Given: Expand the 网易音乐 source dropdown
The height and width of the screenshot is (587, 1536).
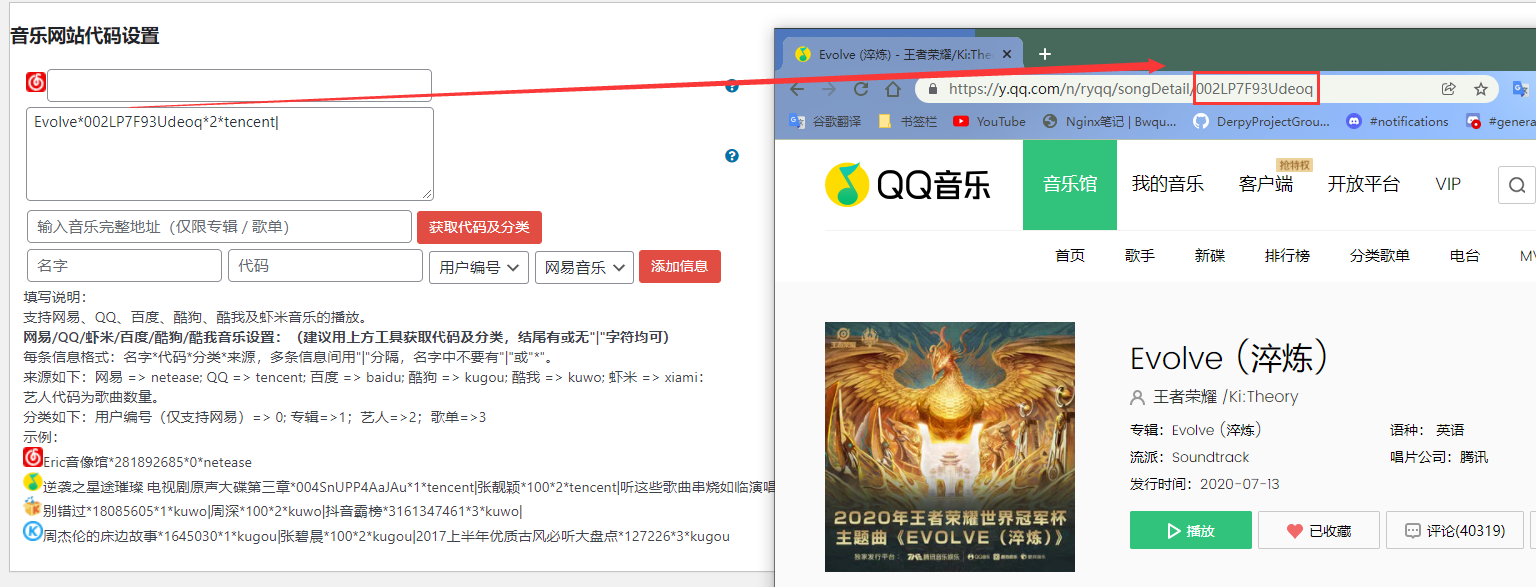Looking at the screenshot, I should pos(584,267).
